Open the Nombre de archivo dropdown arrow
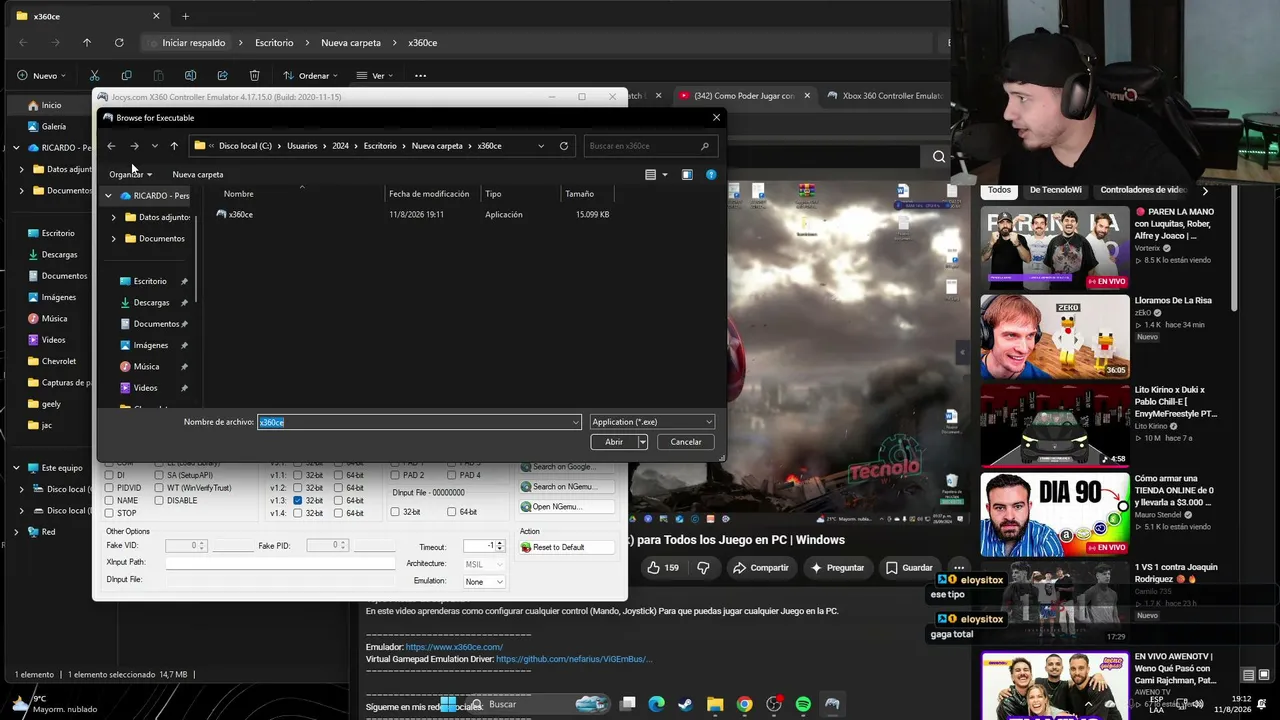The height and width of the screenshot is (720, 1280). click(575, 422)
